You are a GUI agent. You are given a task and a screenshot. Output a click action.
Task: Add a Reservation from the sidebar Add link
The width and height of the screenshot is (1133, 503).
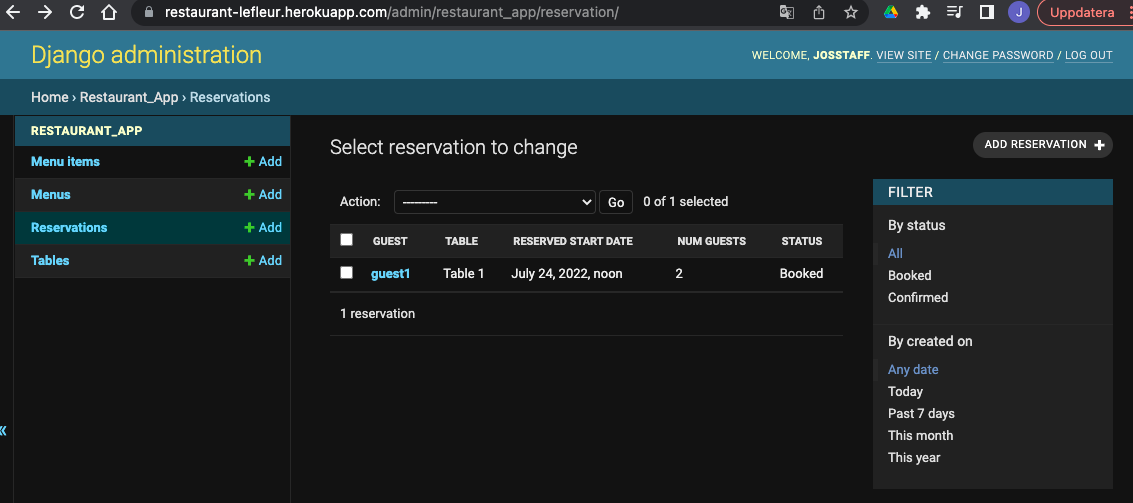tap(263, 228)
